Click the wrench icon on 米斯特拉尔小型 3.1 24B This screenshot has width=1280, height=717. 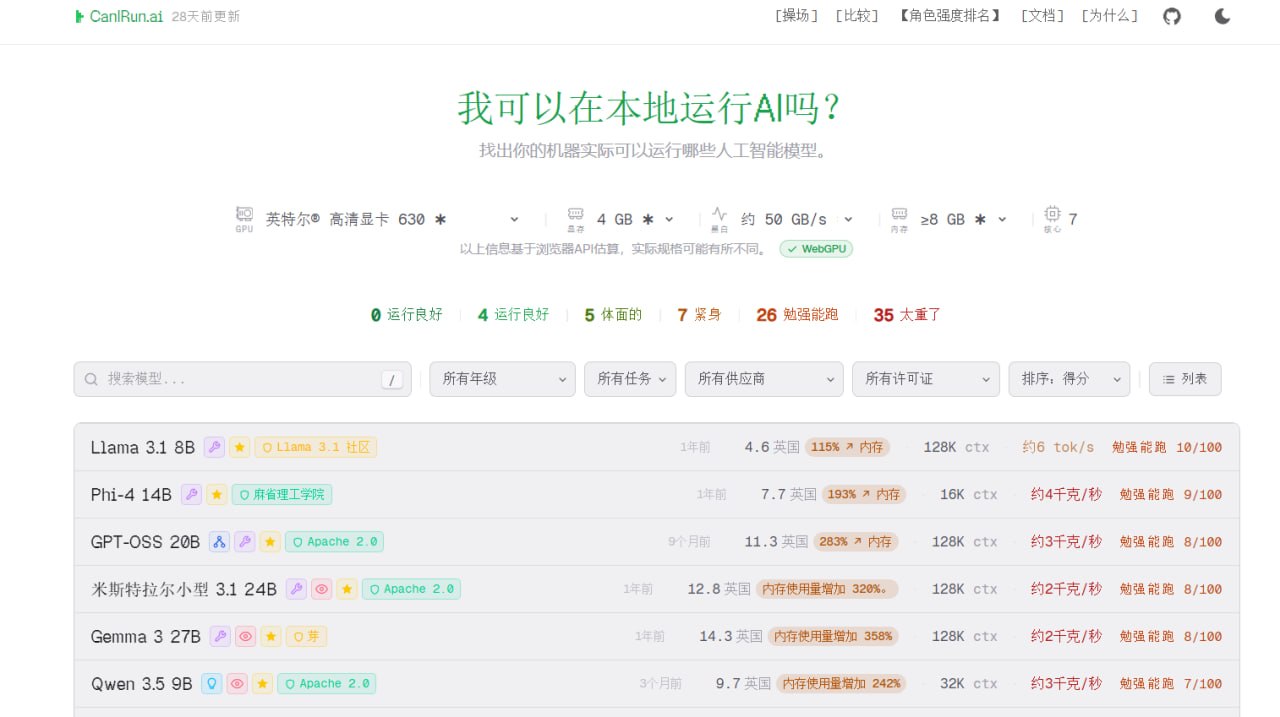tap(296, 590)
